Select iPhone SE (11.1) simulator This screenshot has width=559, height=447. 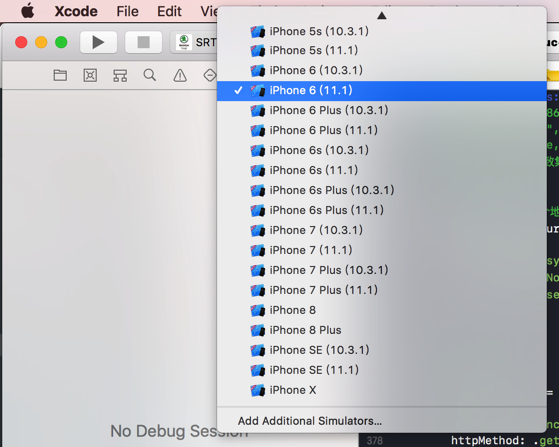tap(382, 370)
